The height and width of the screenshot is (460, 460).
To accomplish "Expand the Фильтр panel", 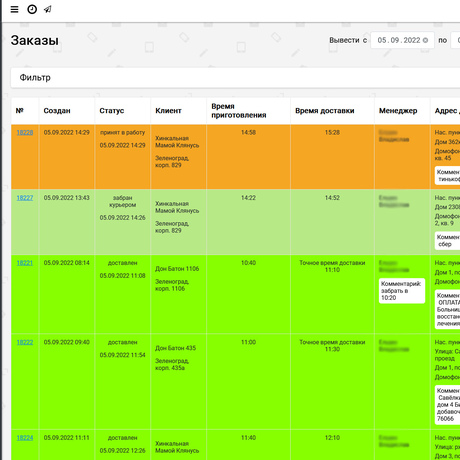I will (235, 78).
